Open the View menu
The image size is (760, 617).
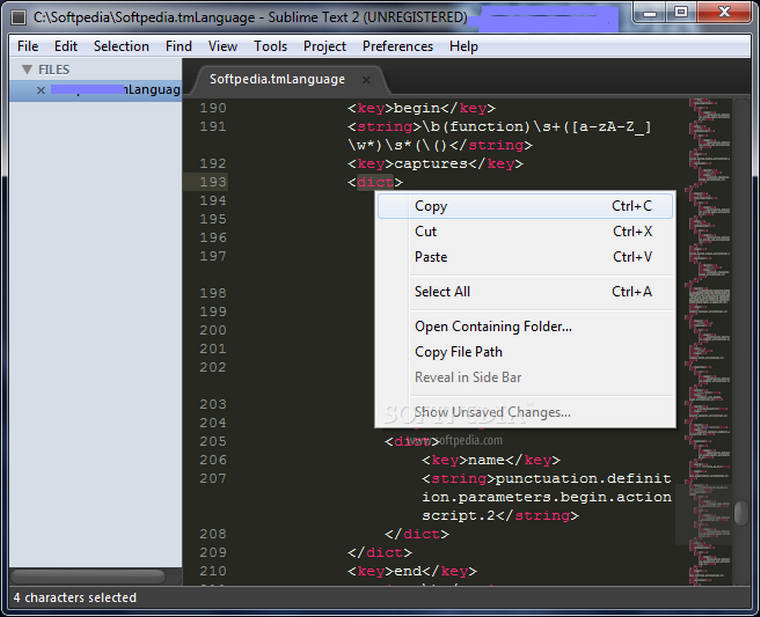(223, 47)
